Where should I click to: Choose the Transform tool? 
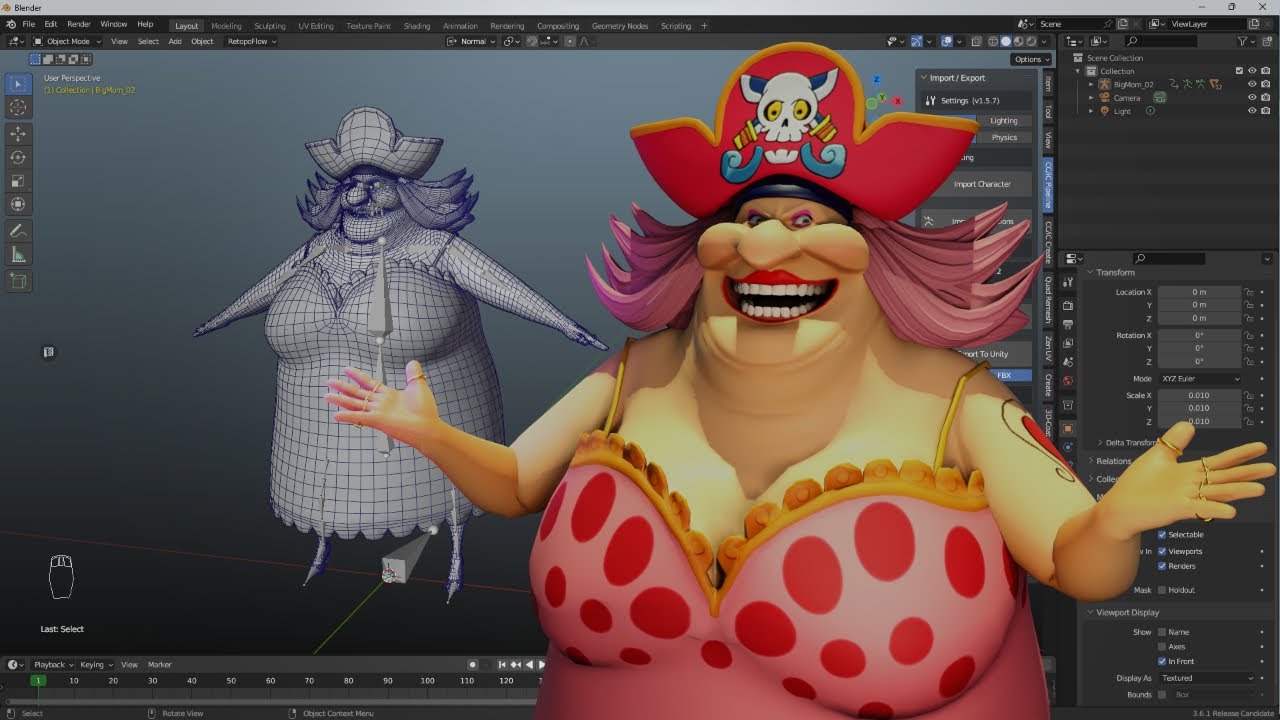[x=18, y=205]
